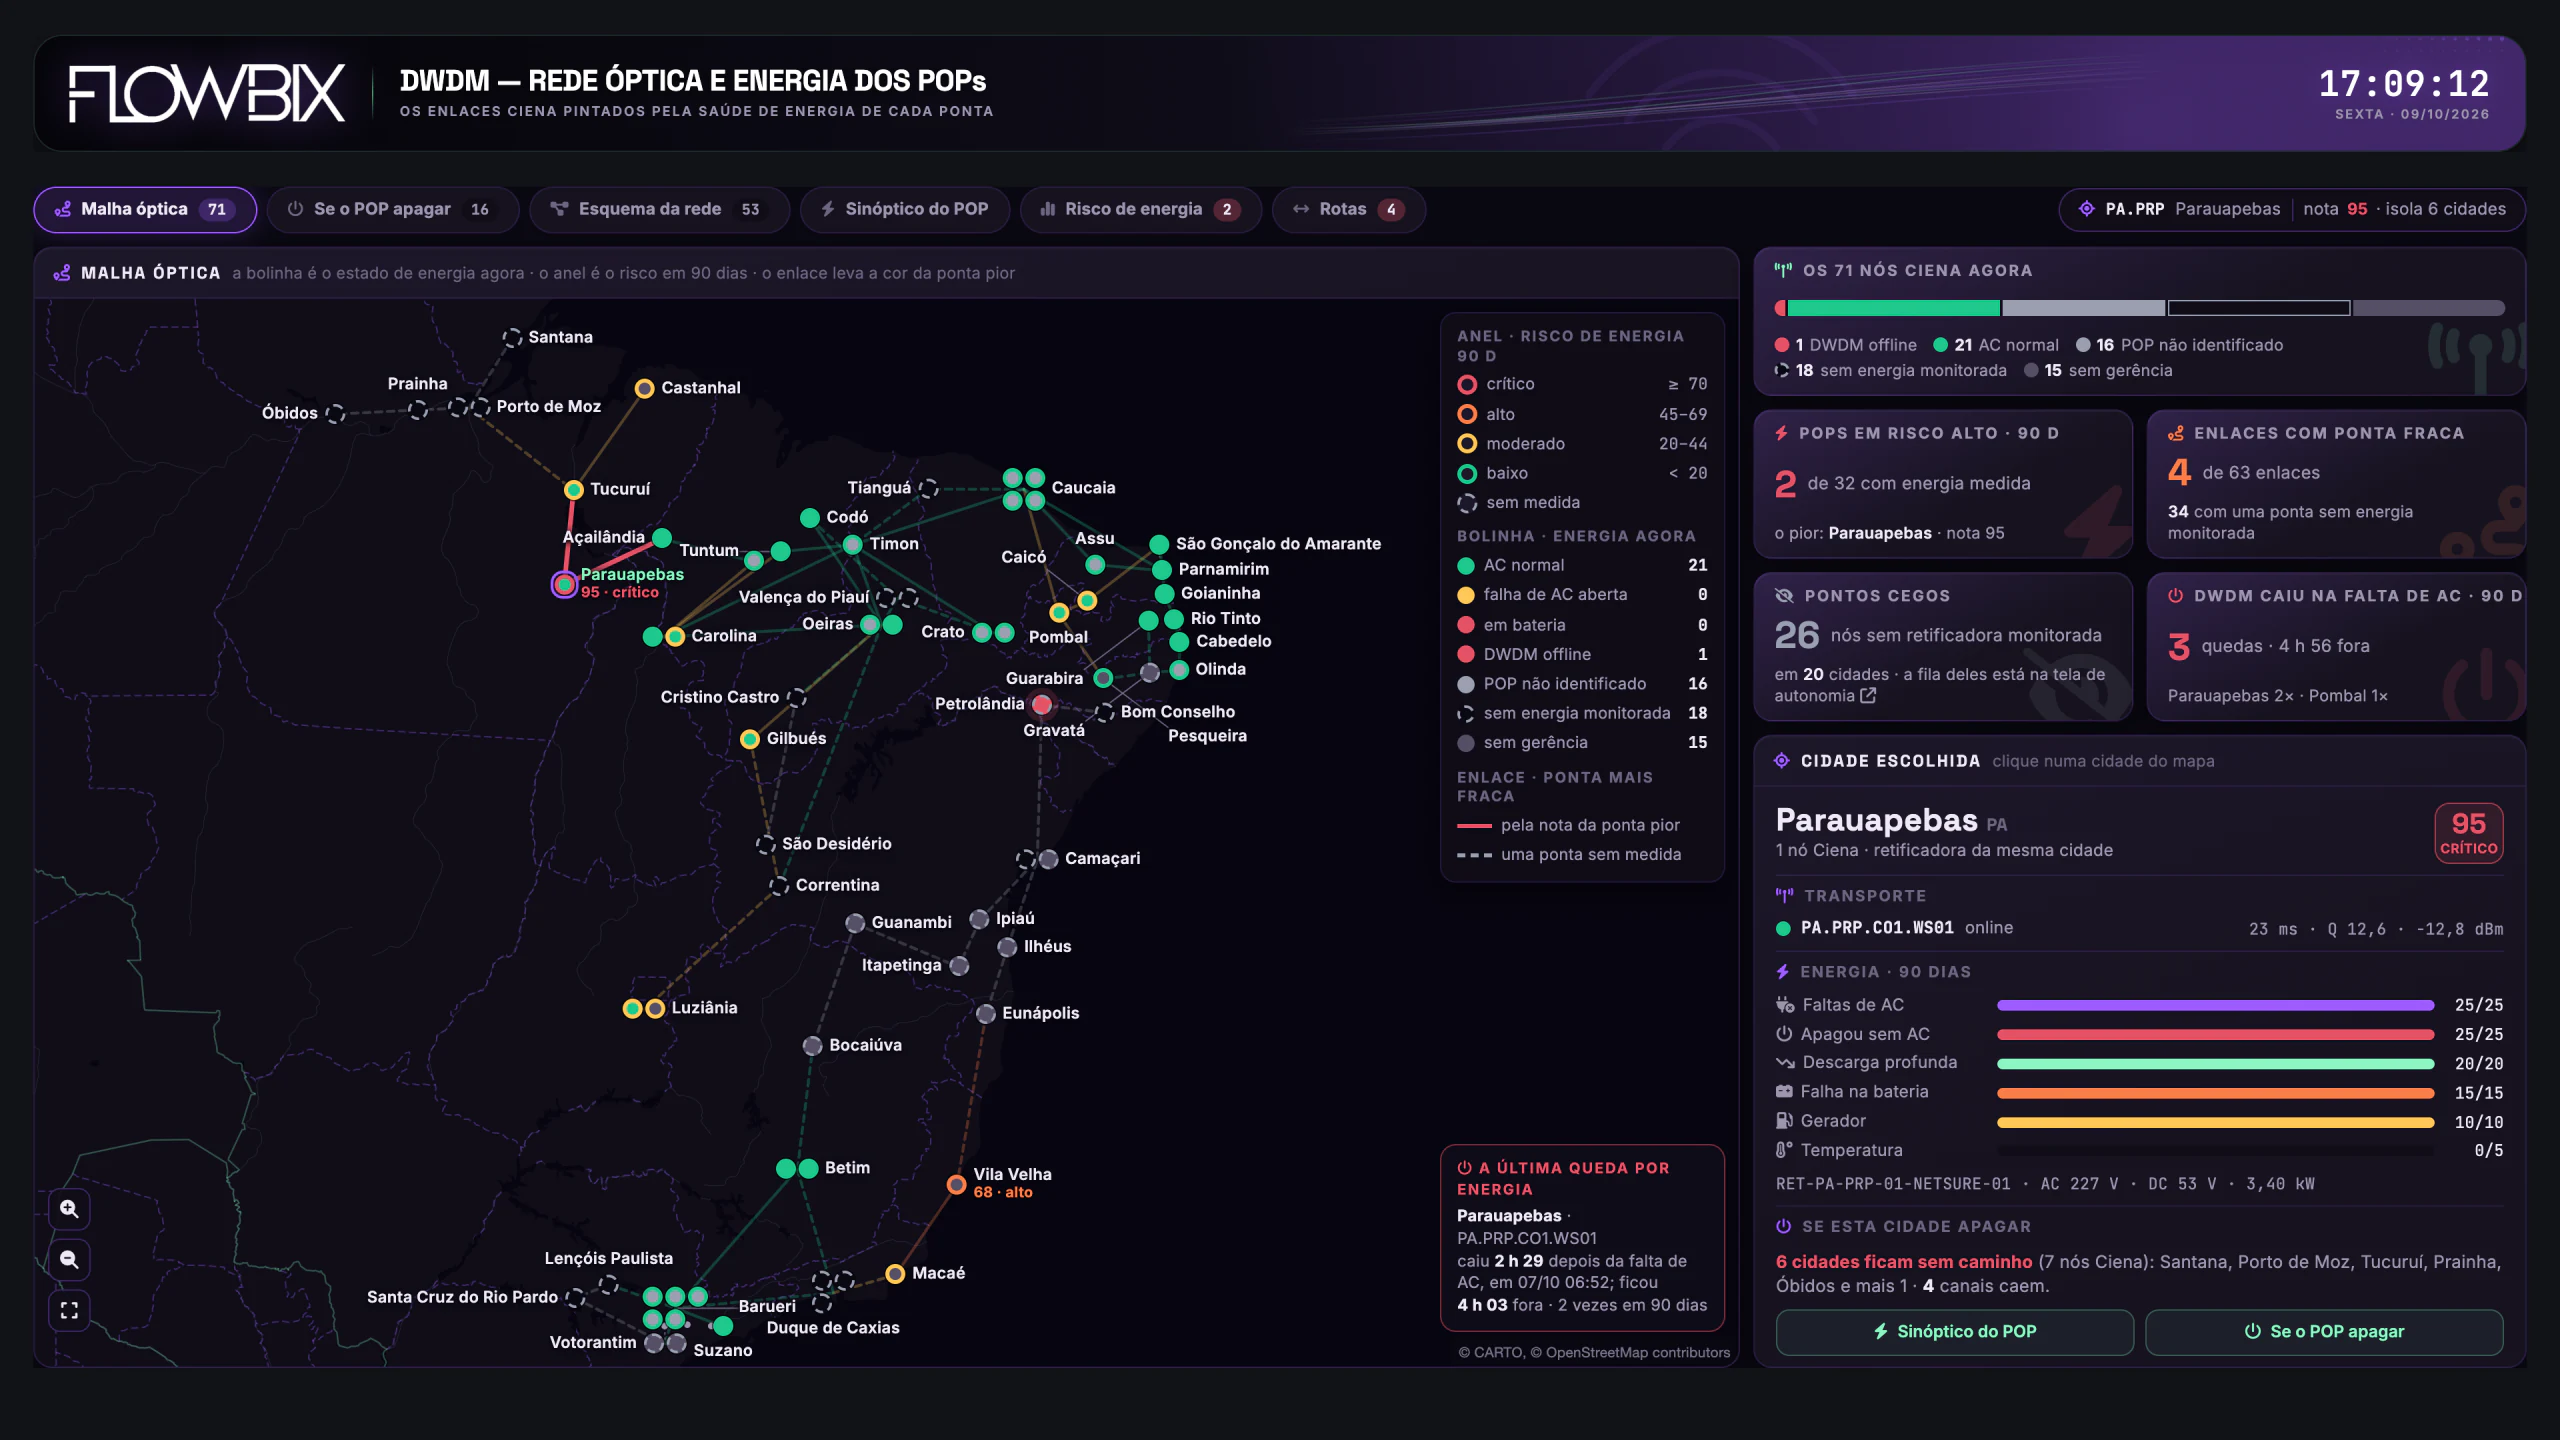Zoom in on the map

(69, 1209)
